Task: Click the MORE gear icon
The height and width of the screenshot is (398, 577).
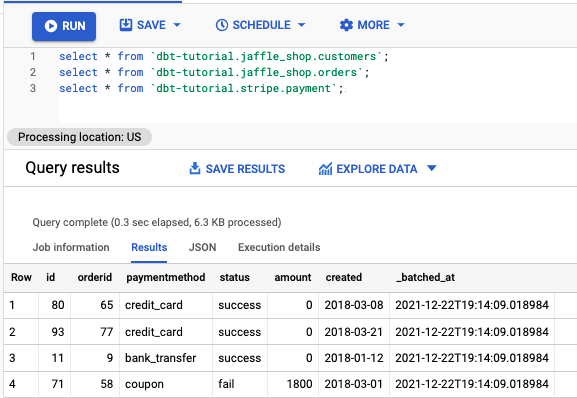Action: 346,25
